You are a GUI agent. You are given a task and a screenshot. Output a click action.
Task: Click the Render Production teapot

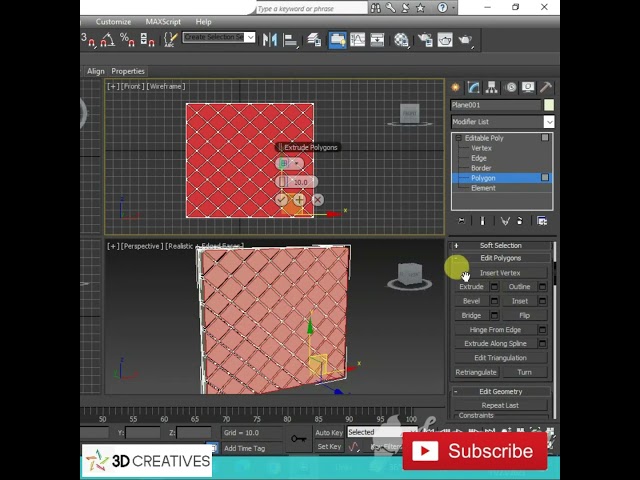click(x=465, y=40)
